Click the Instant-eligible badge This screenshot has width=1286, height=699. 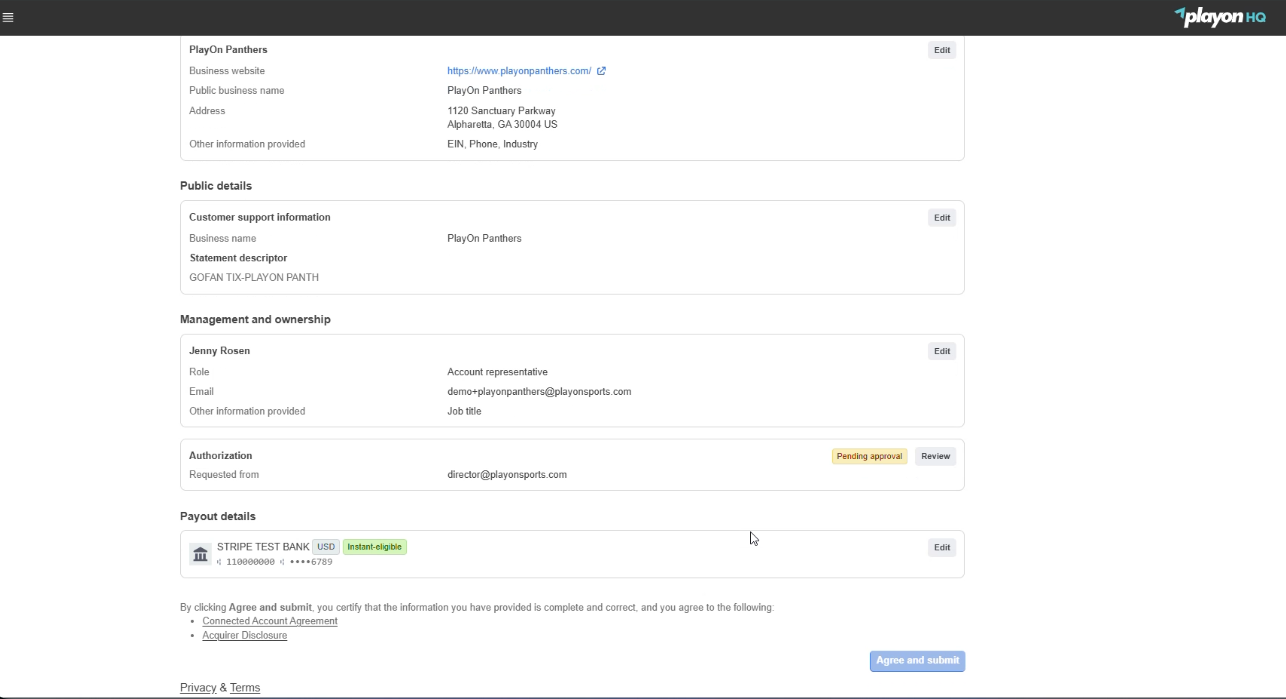coord(375,547)
